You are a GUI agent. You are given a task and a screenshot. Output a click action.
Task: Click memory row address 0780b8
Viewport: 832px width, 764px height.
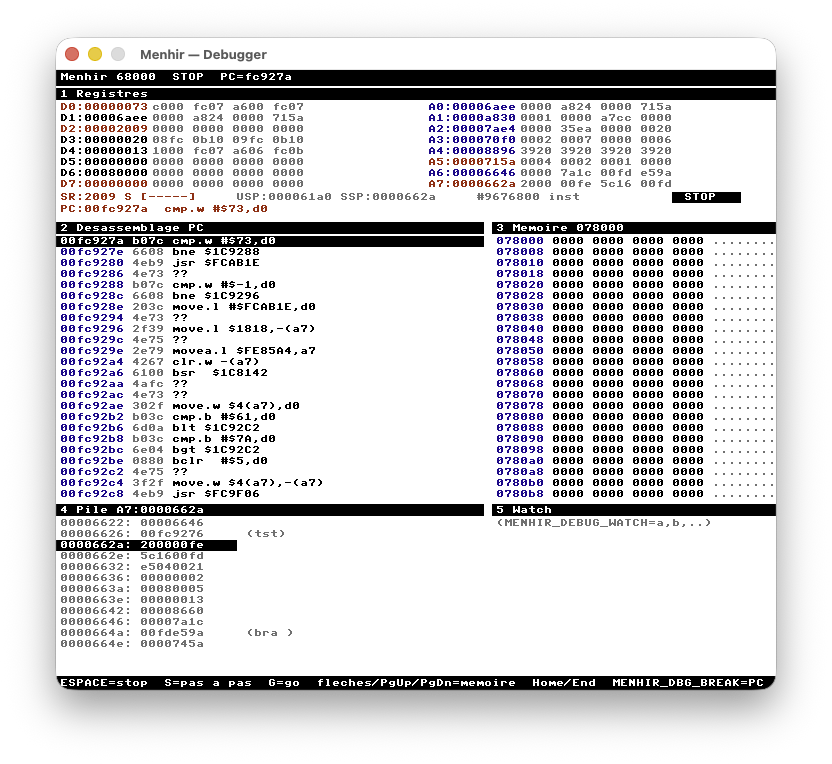[x=520, y=494]
